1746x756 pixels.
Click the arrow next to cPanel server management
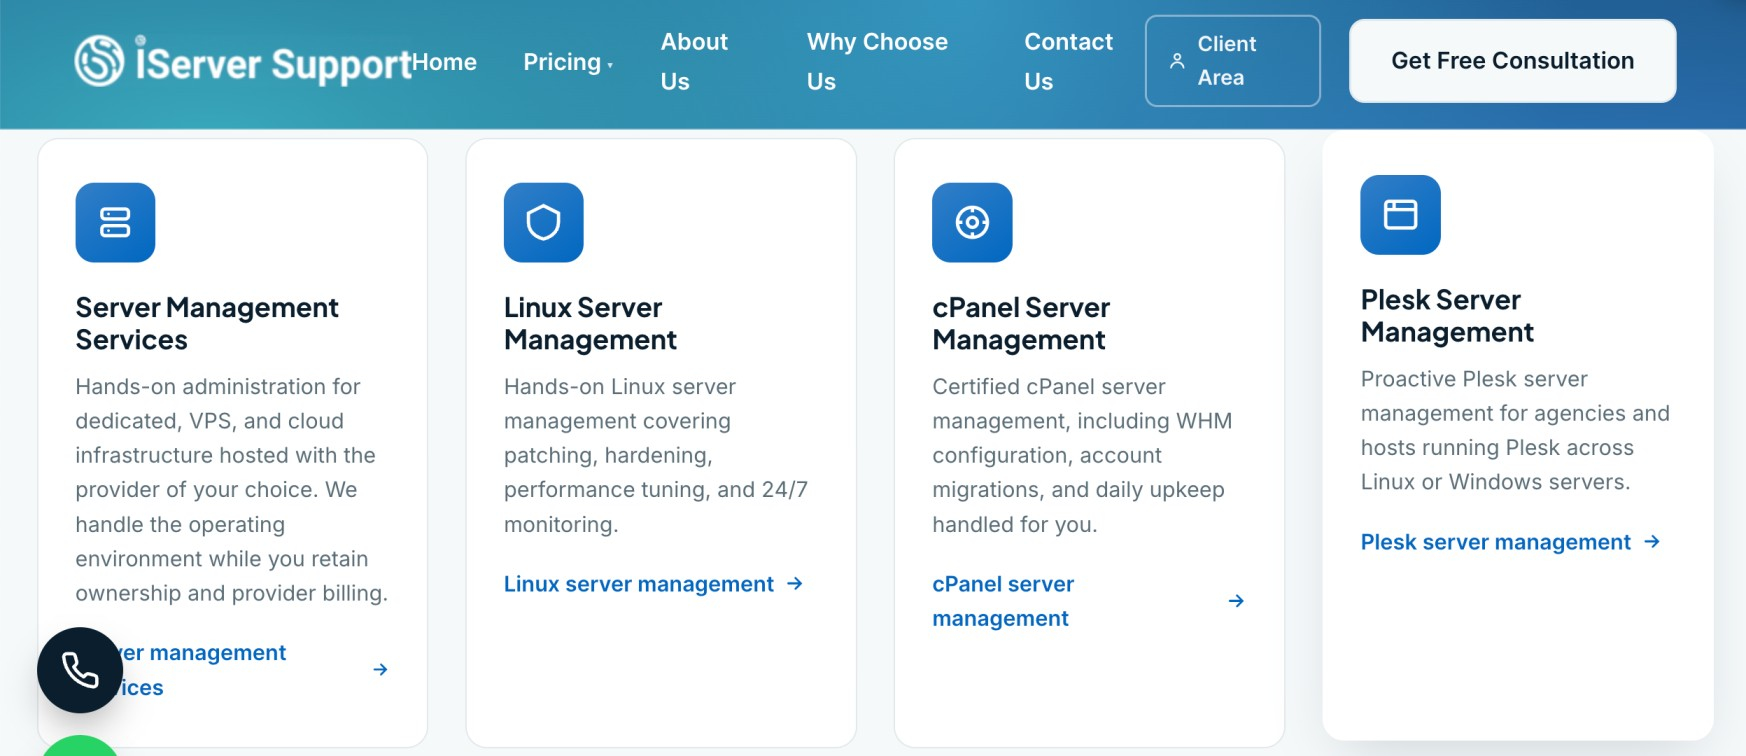point(1236,601)
